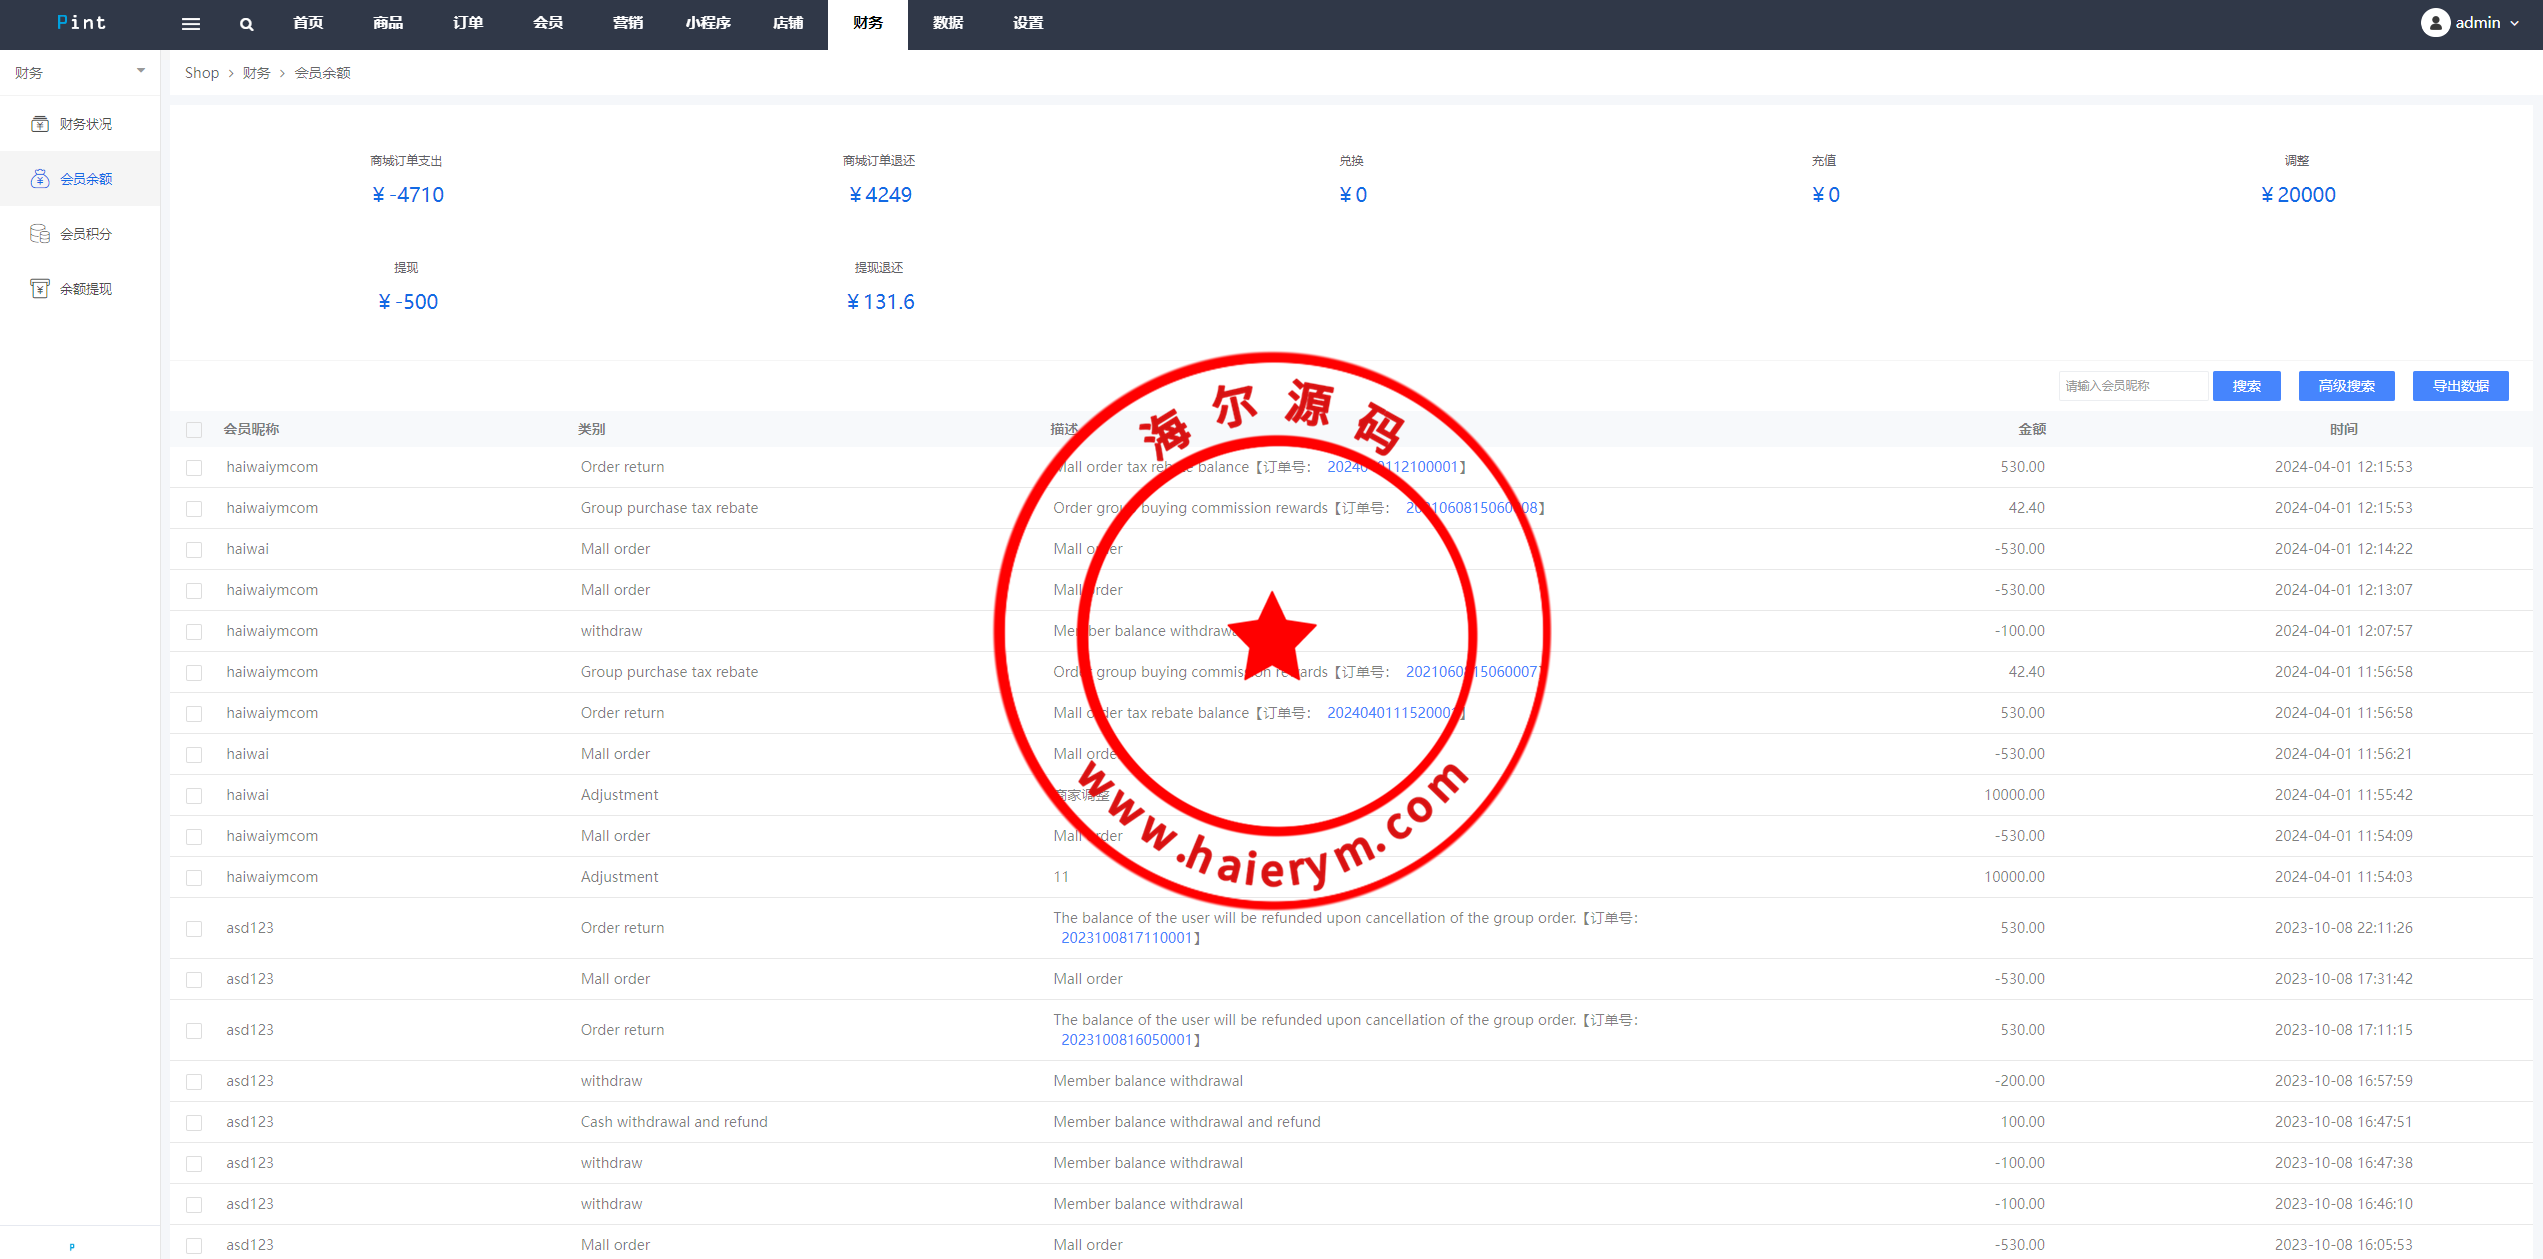Check the row with 10000.00 Adjustment by haiwai
Image resolution: width=2543 pixels, height=1259 pixels.
click(194, 796)
